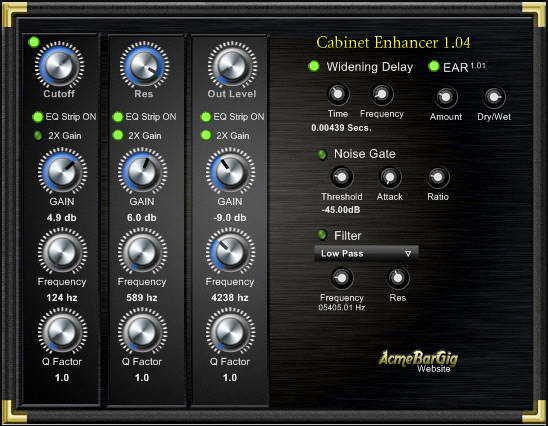
Task: Click the Q Factor knob in the Out Level column
Action: click(230, 331)
